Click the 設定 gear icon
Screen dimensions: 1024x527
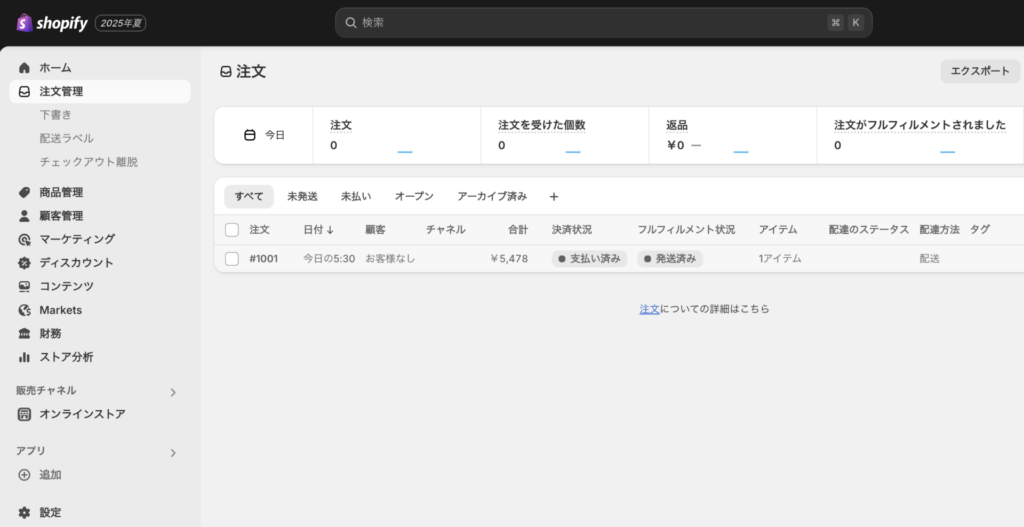24,513
